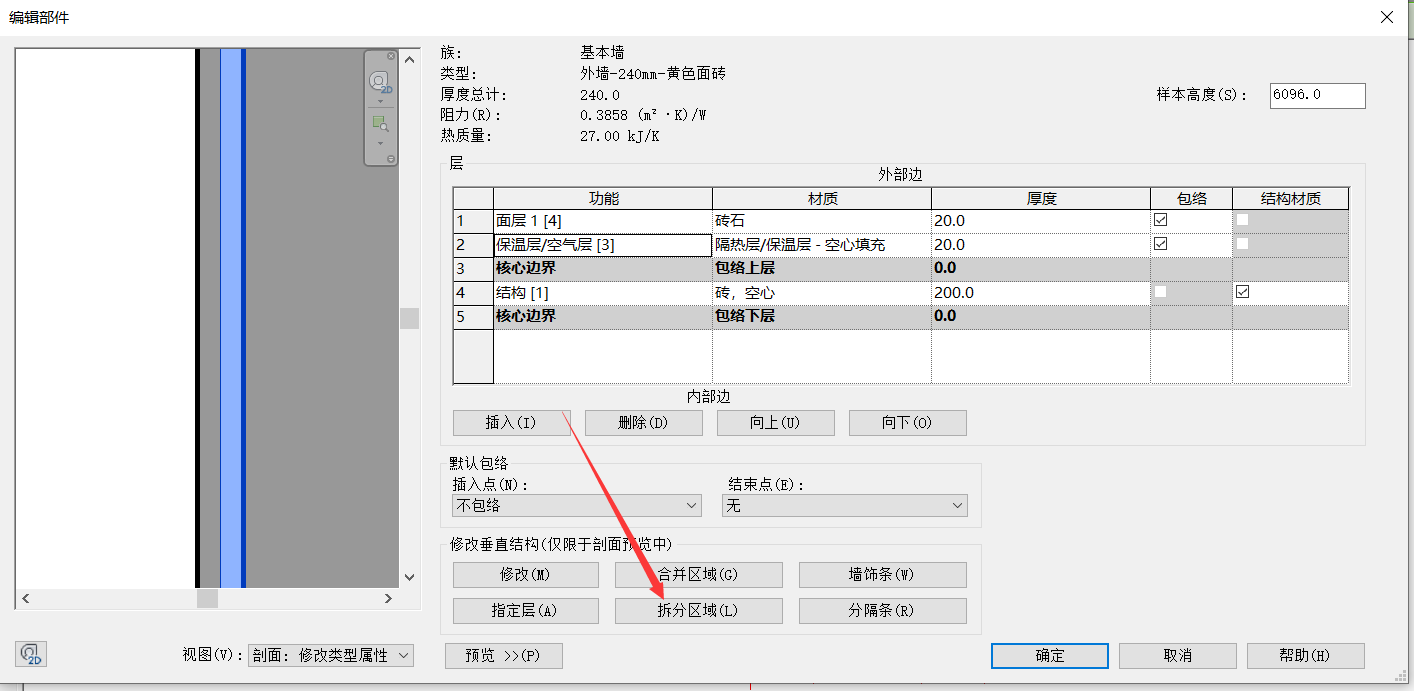Click the zoom region icon in navigation bar
1414x691 pixels.
click(380, 123)
